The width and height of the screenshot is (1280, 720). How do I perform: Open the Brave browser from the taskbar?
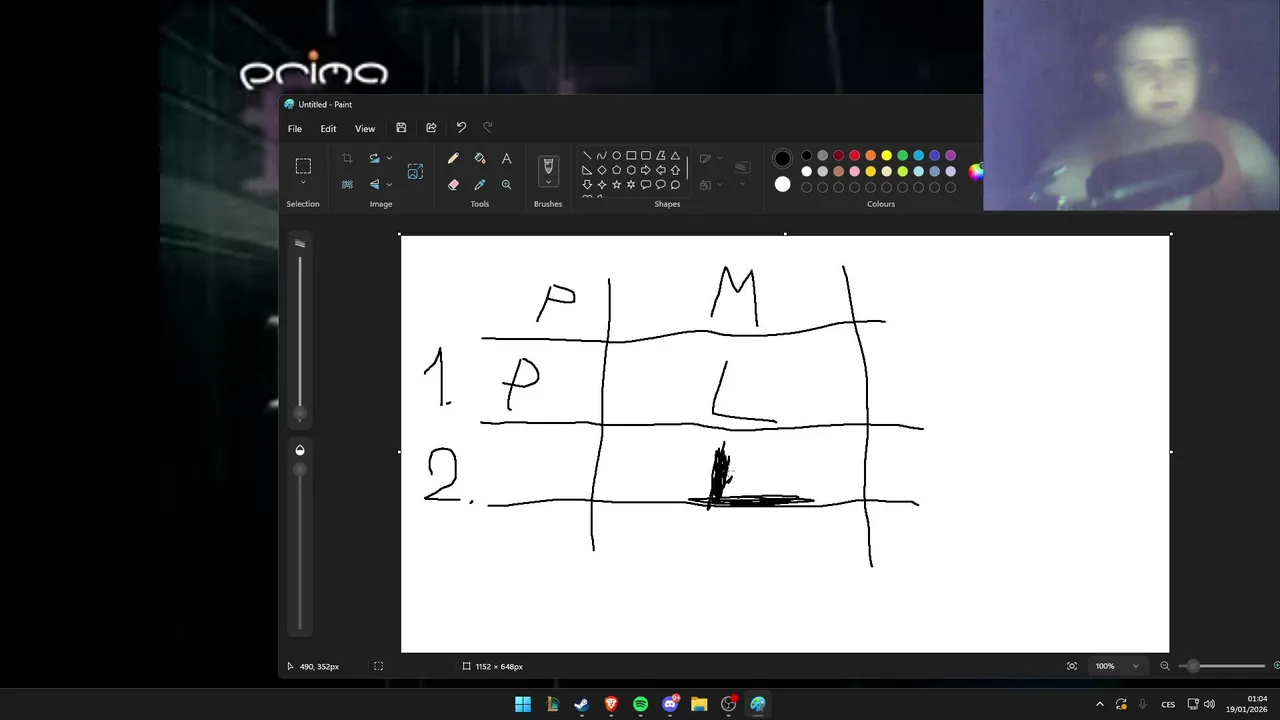611,704
